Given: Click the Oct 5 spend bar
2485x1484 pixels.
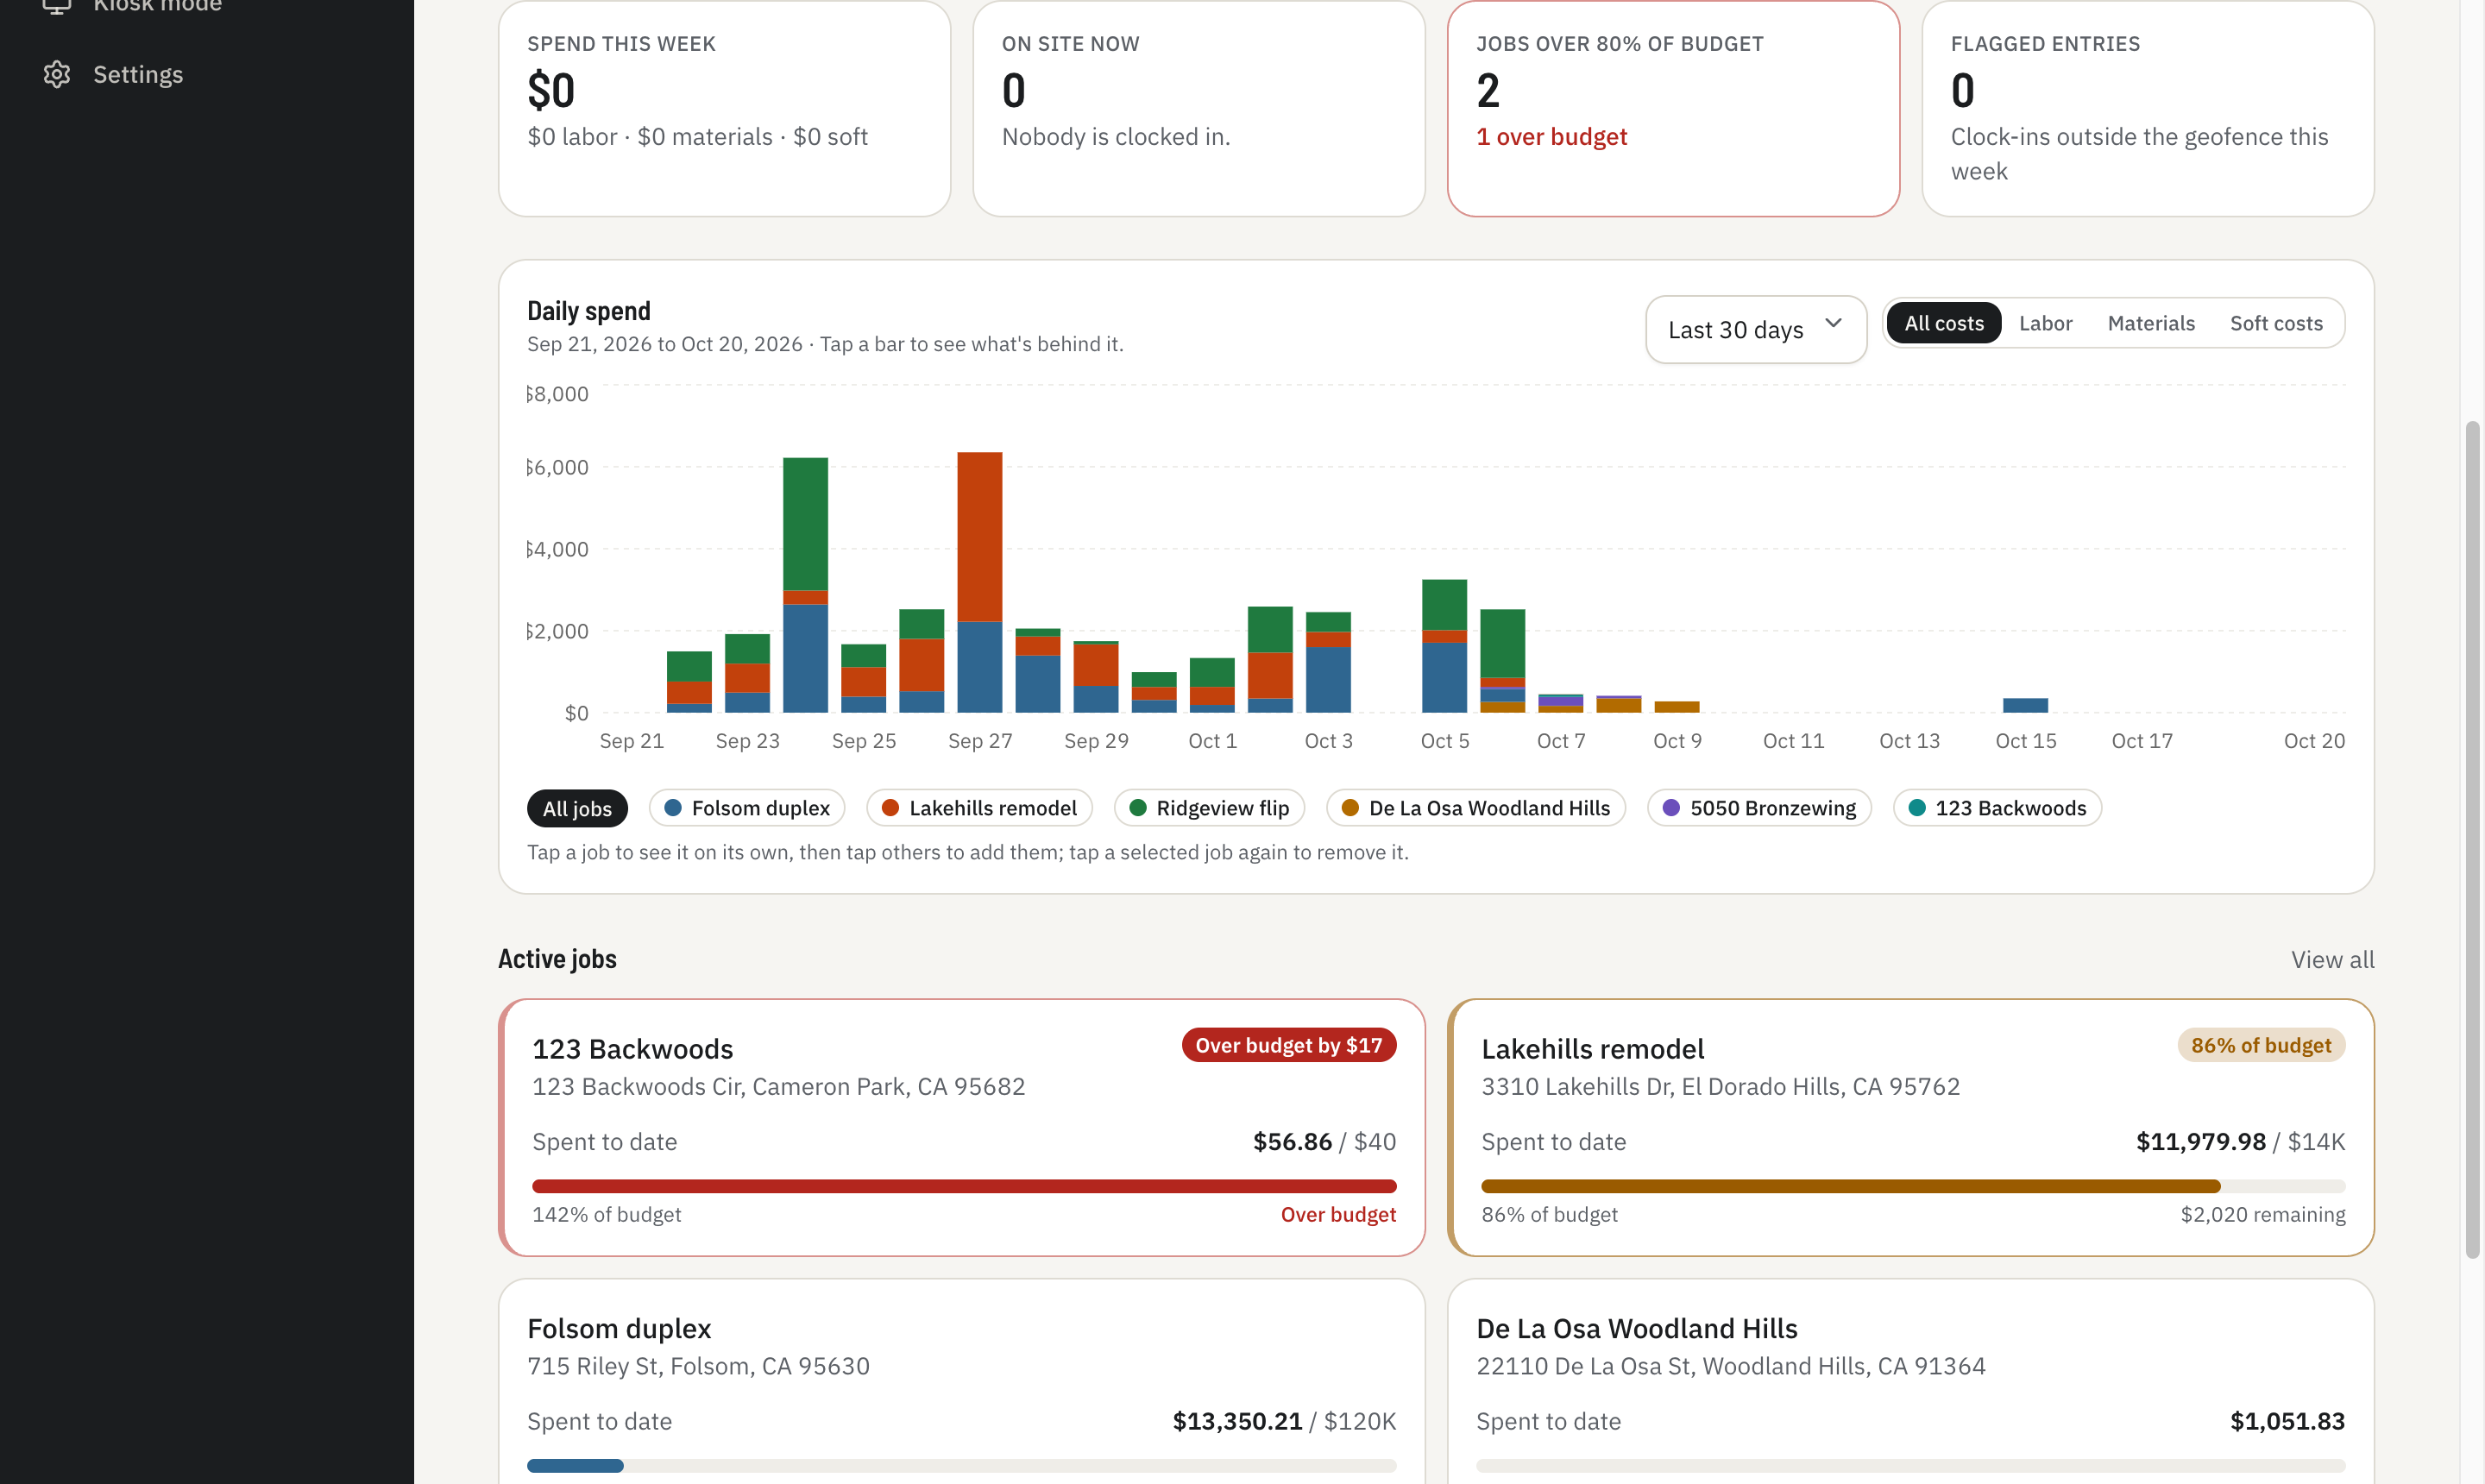Looking at the screenshot, I should [x=1444, y=646].
